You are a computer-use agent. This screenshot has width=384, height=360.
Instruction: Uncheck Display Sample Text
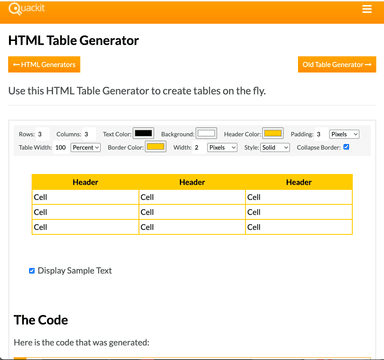[32, 271]
